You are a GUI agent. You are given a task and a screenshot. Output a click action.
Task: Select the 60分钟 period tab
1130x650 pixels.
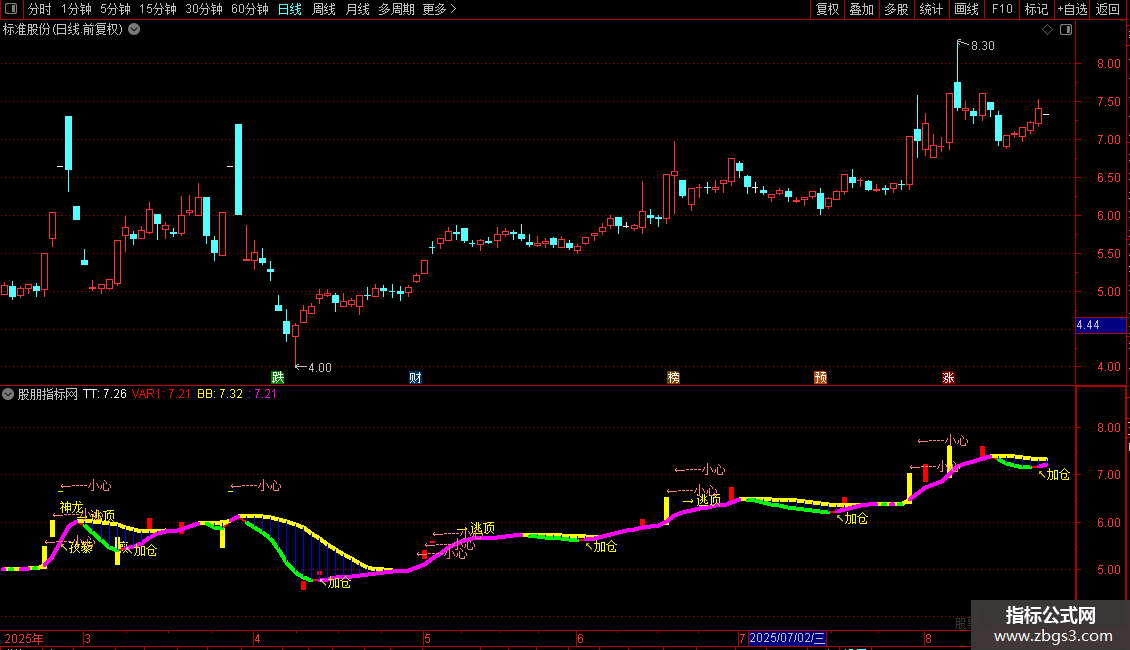(250, 9)
